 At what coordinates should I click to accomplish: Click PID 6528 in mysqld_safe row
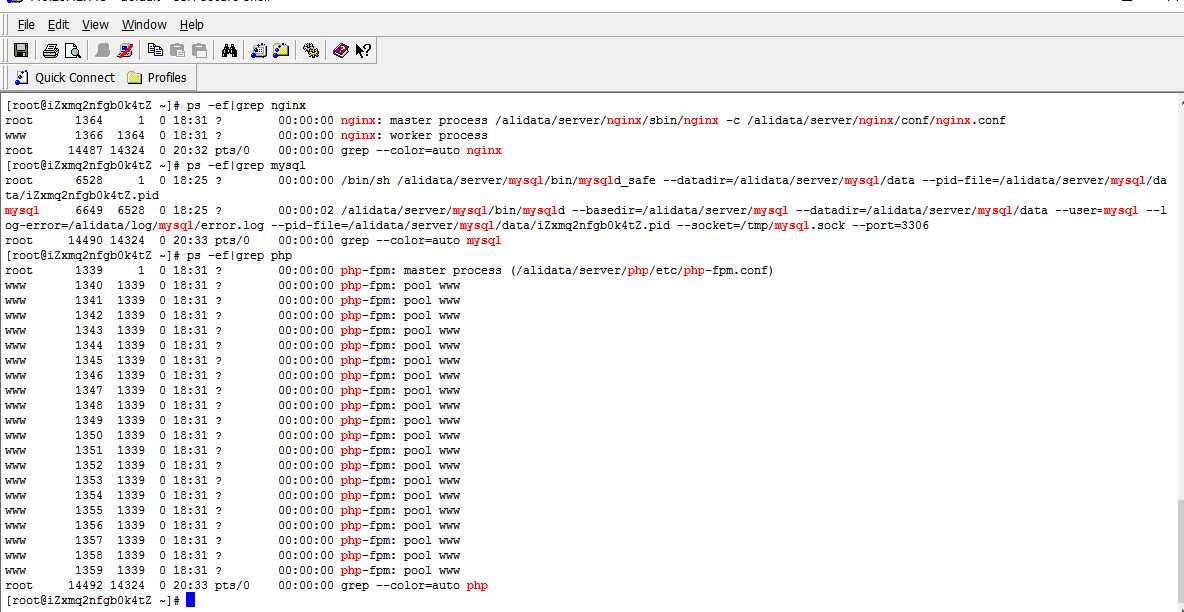tap(88, 181)
